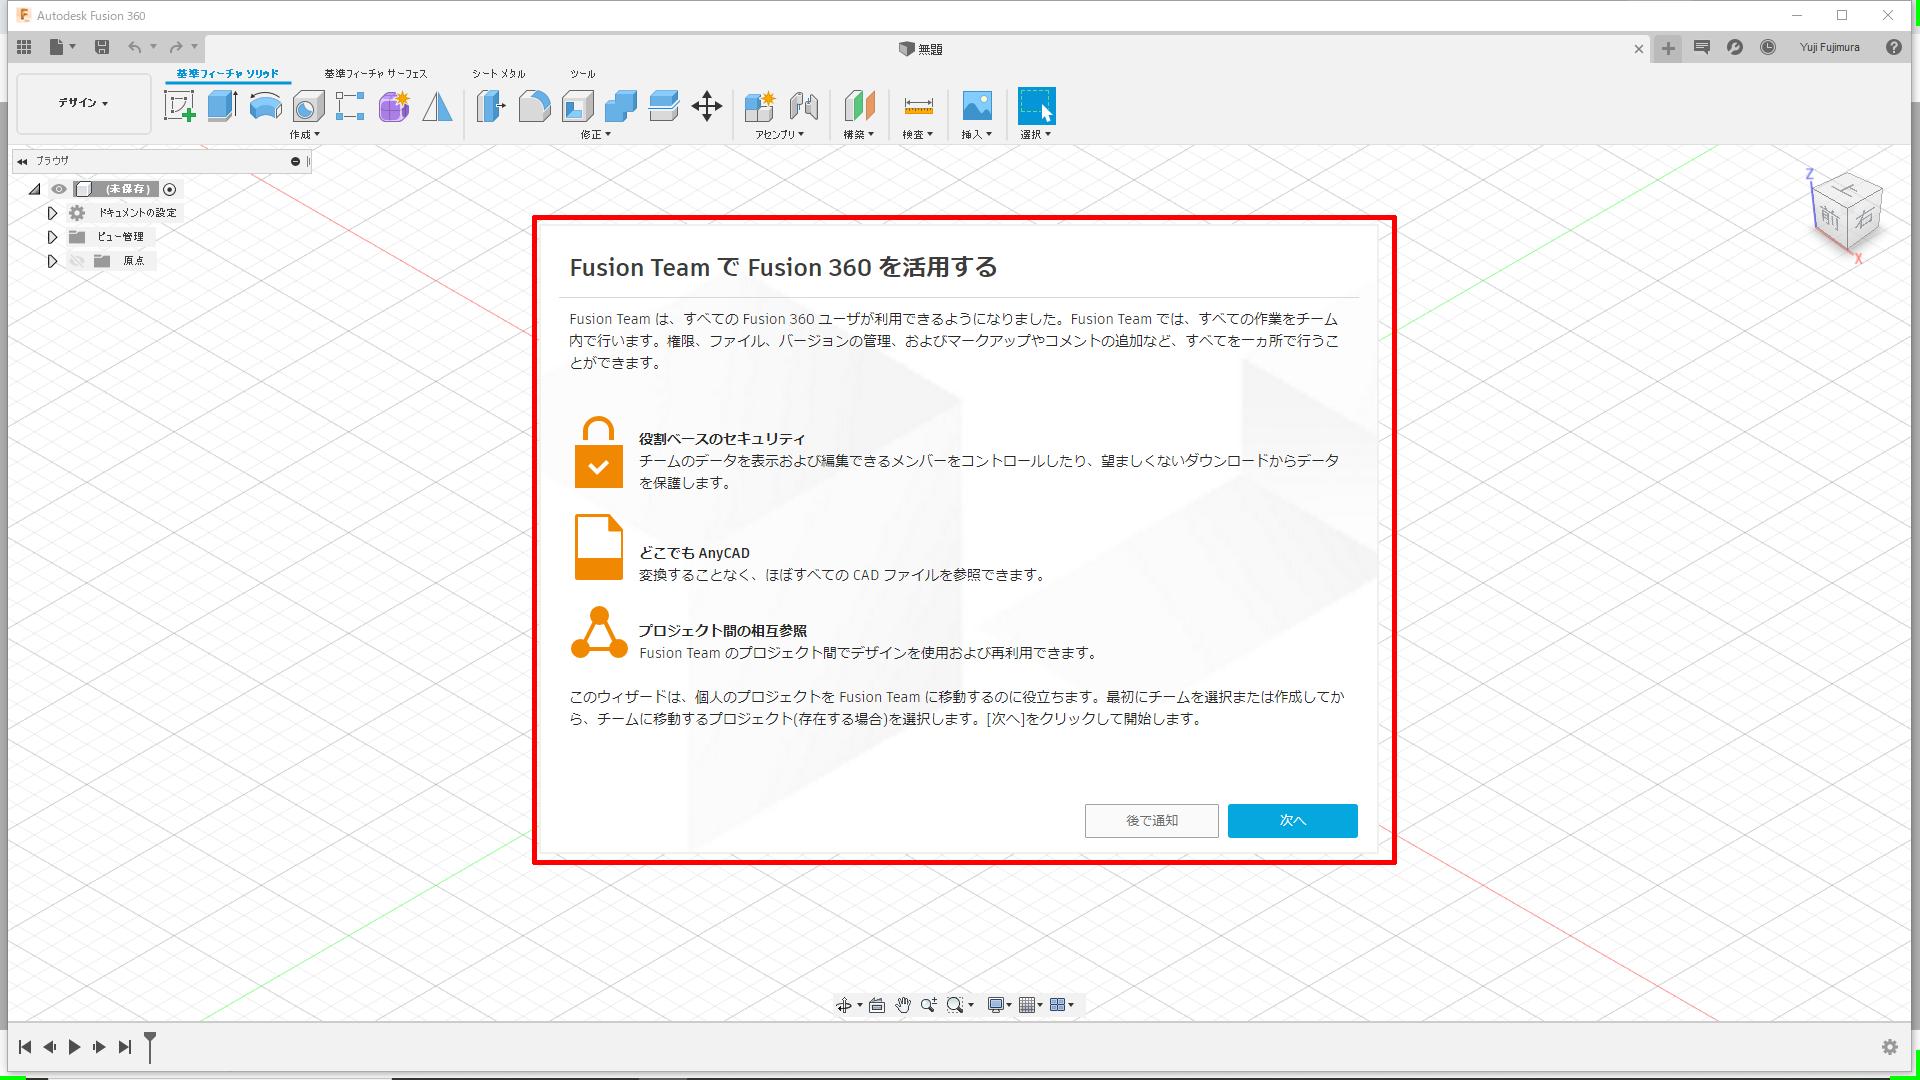Switch to the ツール tab
1920x1080 pixels.
[x=583, y=74]
